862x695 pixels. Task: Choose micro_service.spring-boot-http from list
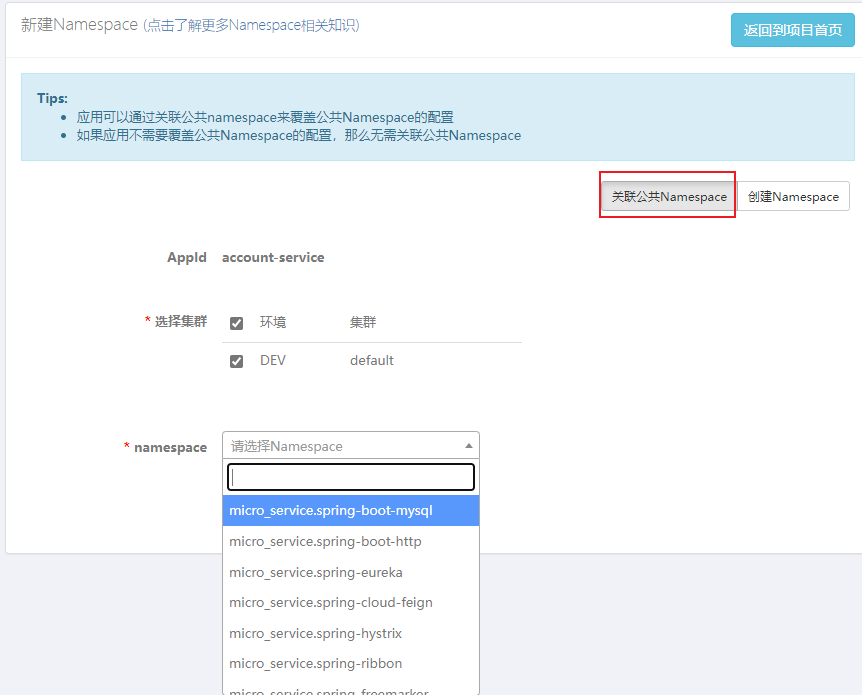351,542
